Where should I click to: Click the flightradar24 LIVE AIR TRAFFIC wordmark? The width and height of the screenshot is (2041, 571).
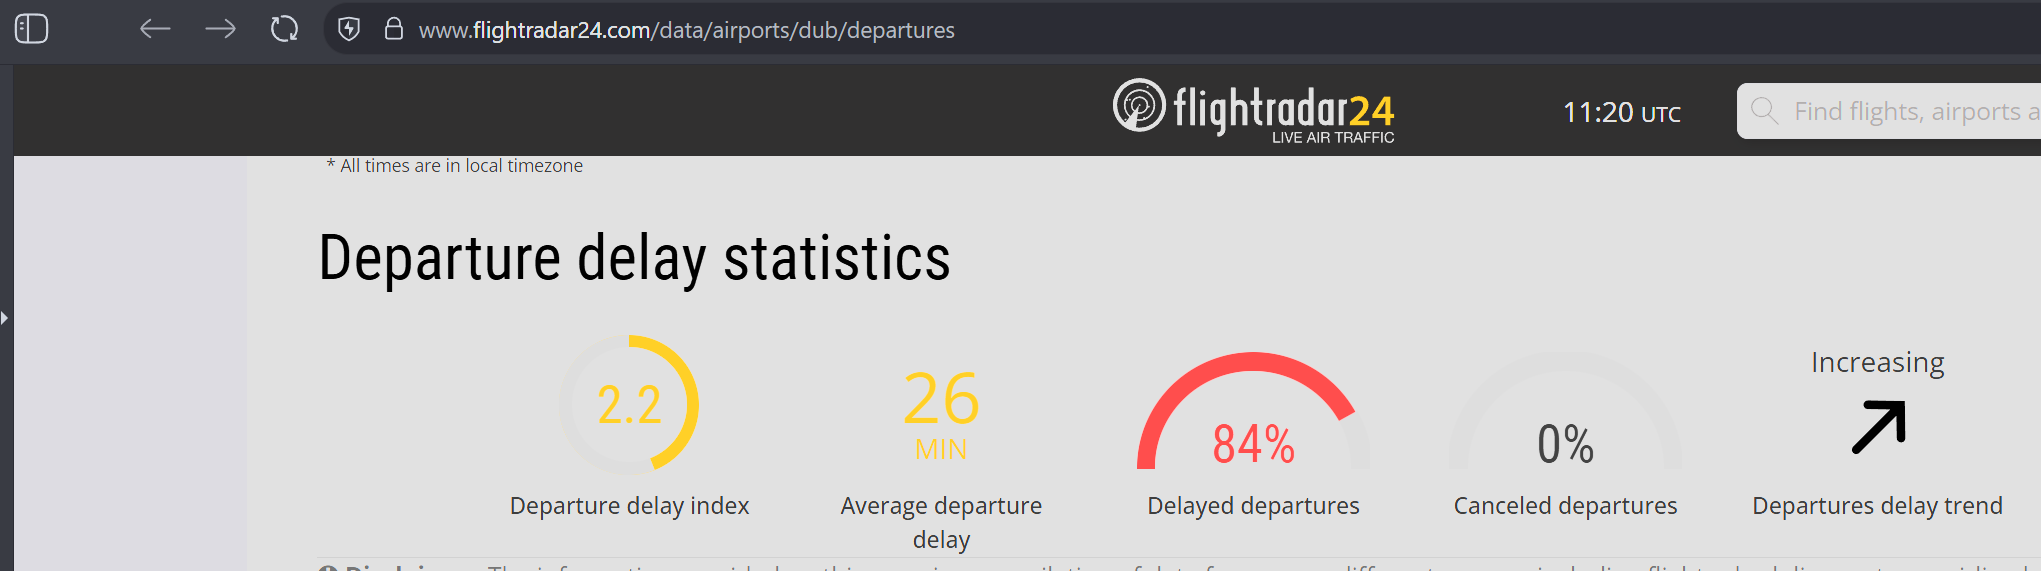[x=1284, y=113]
